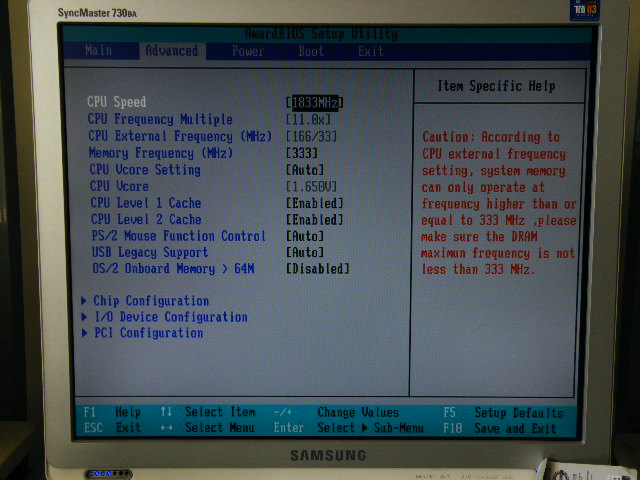
Task: Go to the Boot menu tab
Action: [x=311, y=51]
